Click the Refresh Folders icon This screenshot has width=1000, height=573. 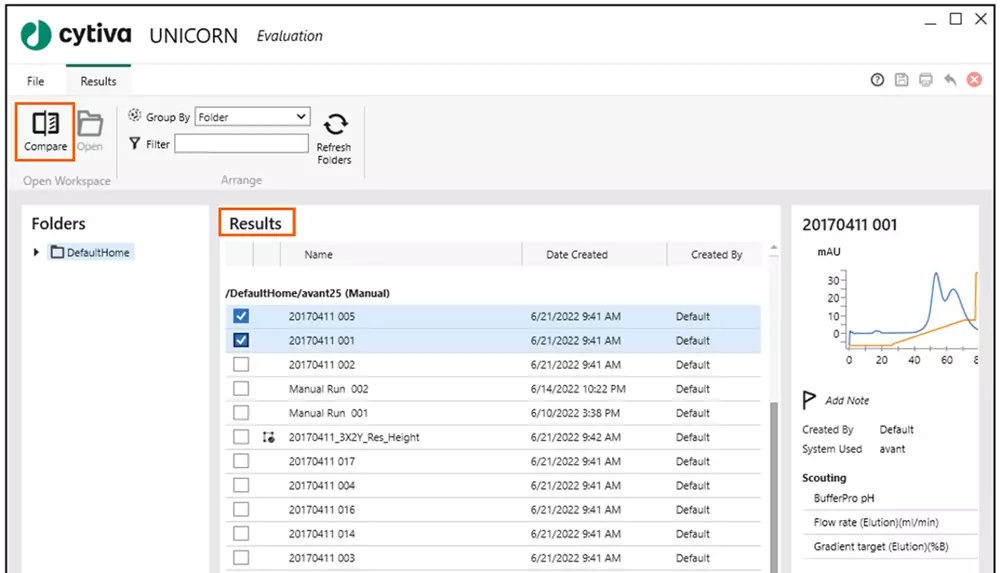[334, 125]
